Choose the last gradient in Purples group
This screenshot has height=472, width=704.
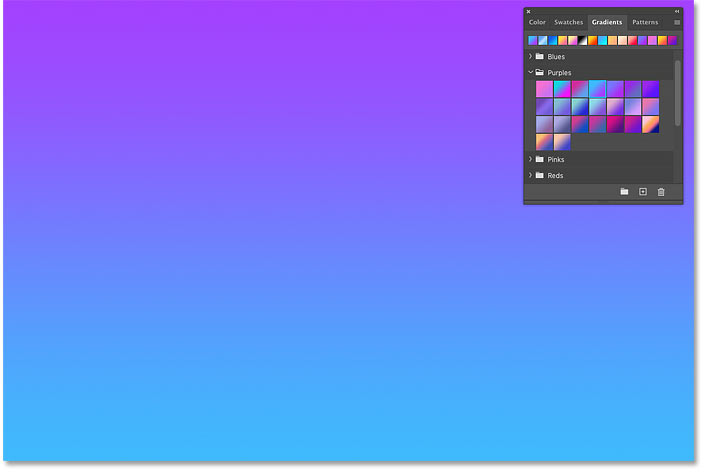click(562, 142)
